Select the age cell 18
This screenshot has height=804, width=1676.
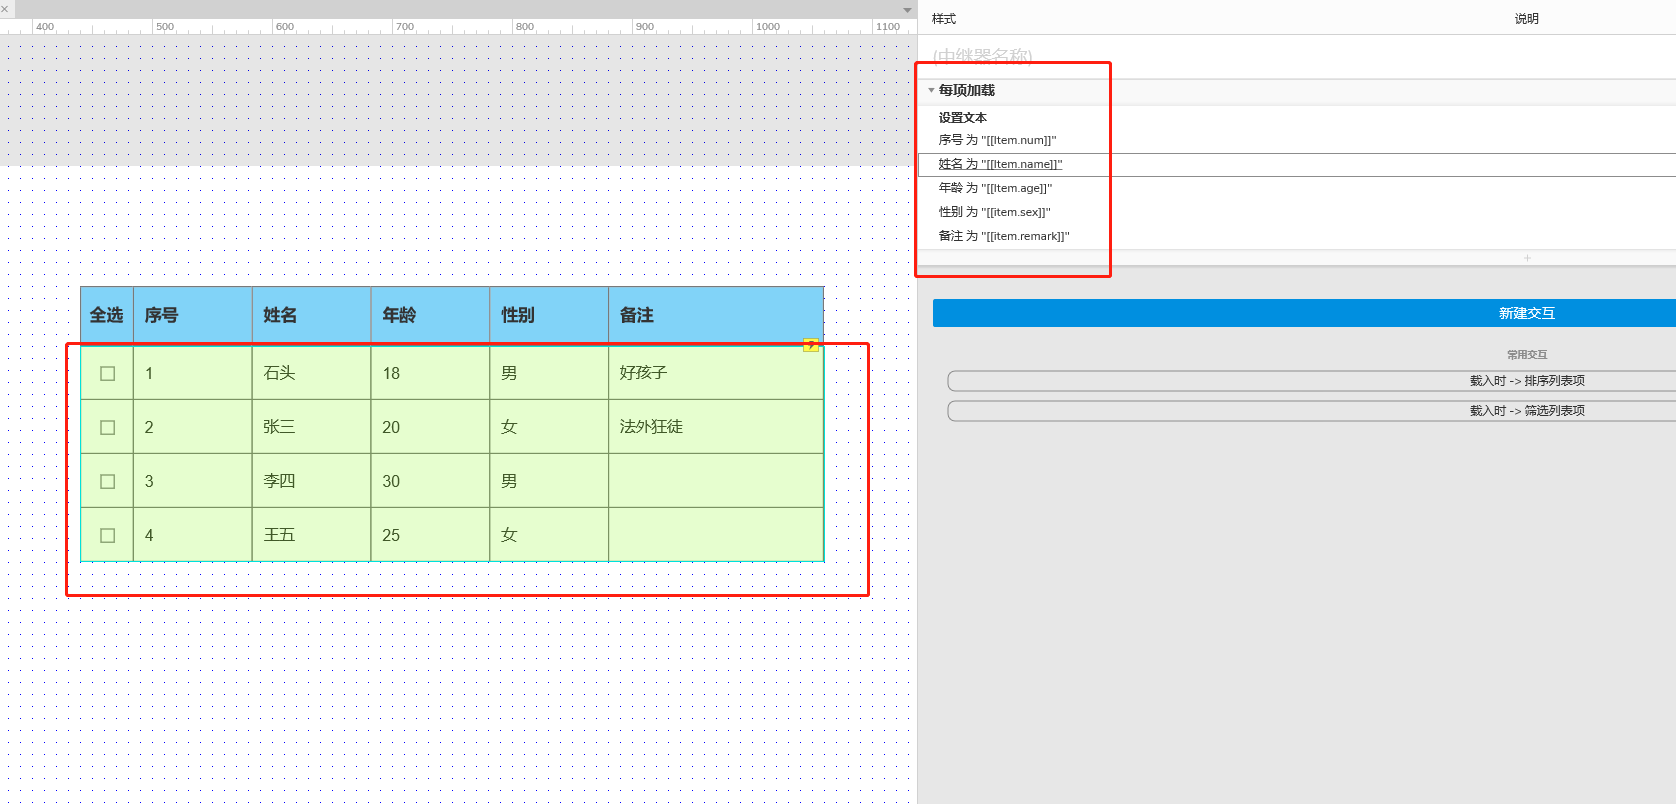coord(430,373)
